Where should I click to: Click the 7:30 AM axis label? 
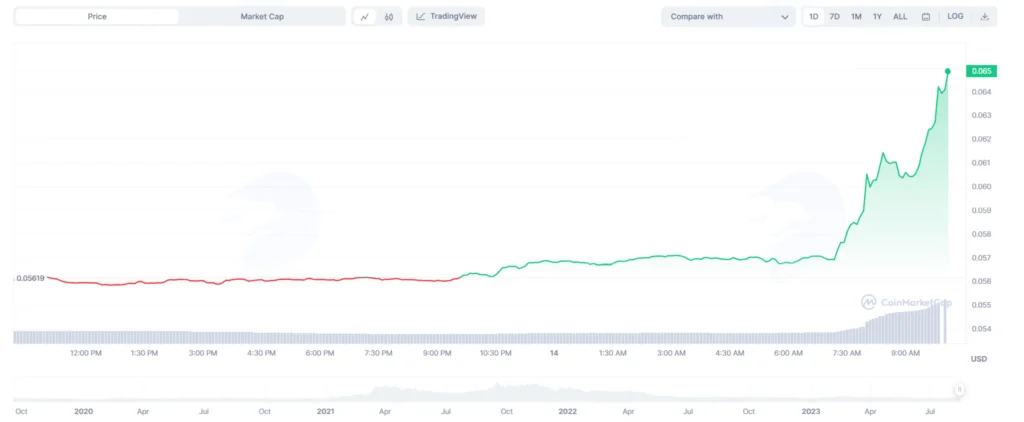pos(847,353)
